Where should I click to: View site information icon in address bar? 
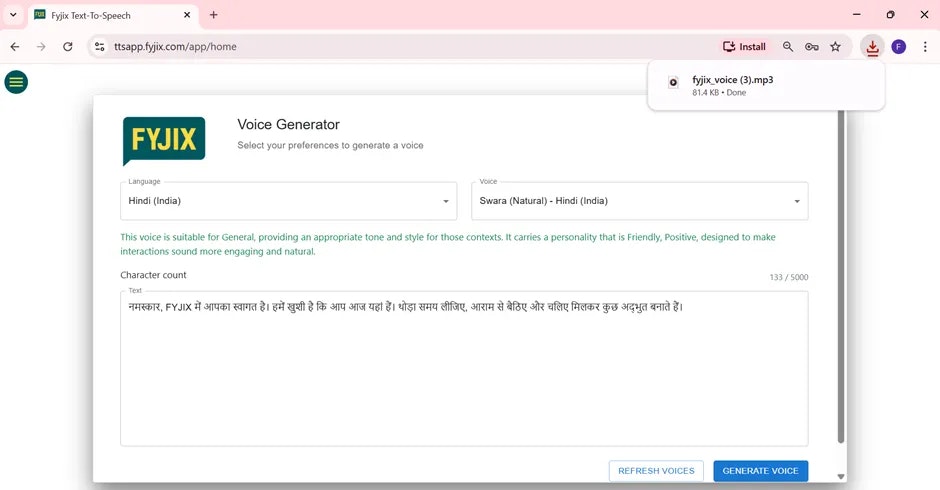click(x=100, y=47)
